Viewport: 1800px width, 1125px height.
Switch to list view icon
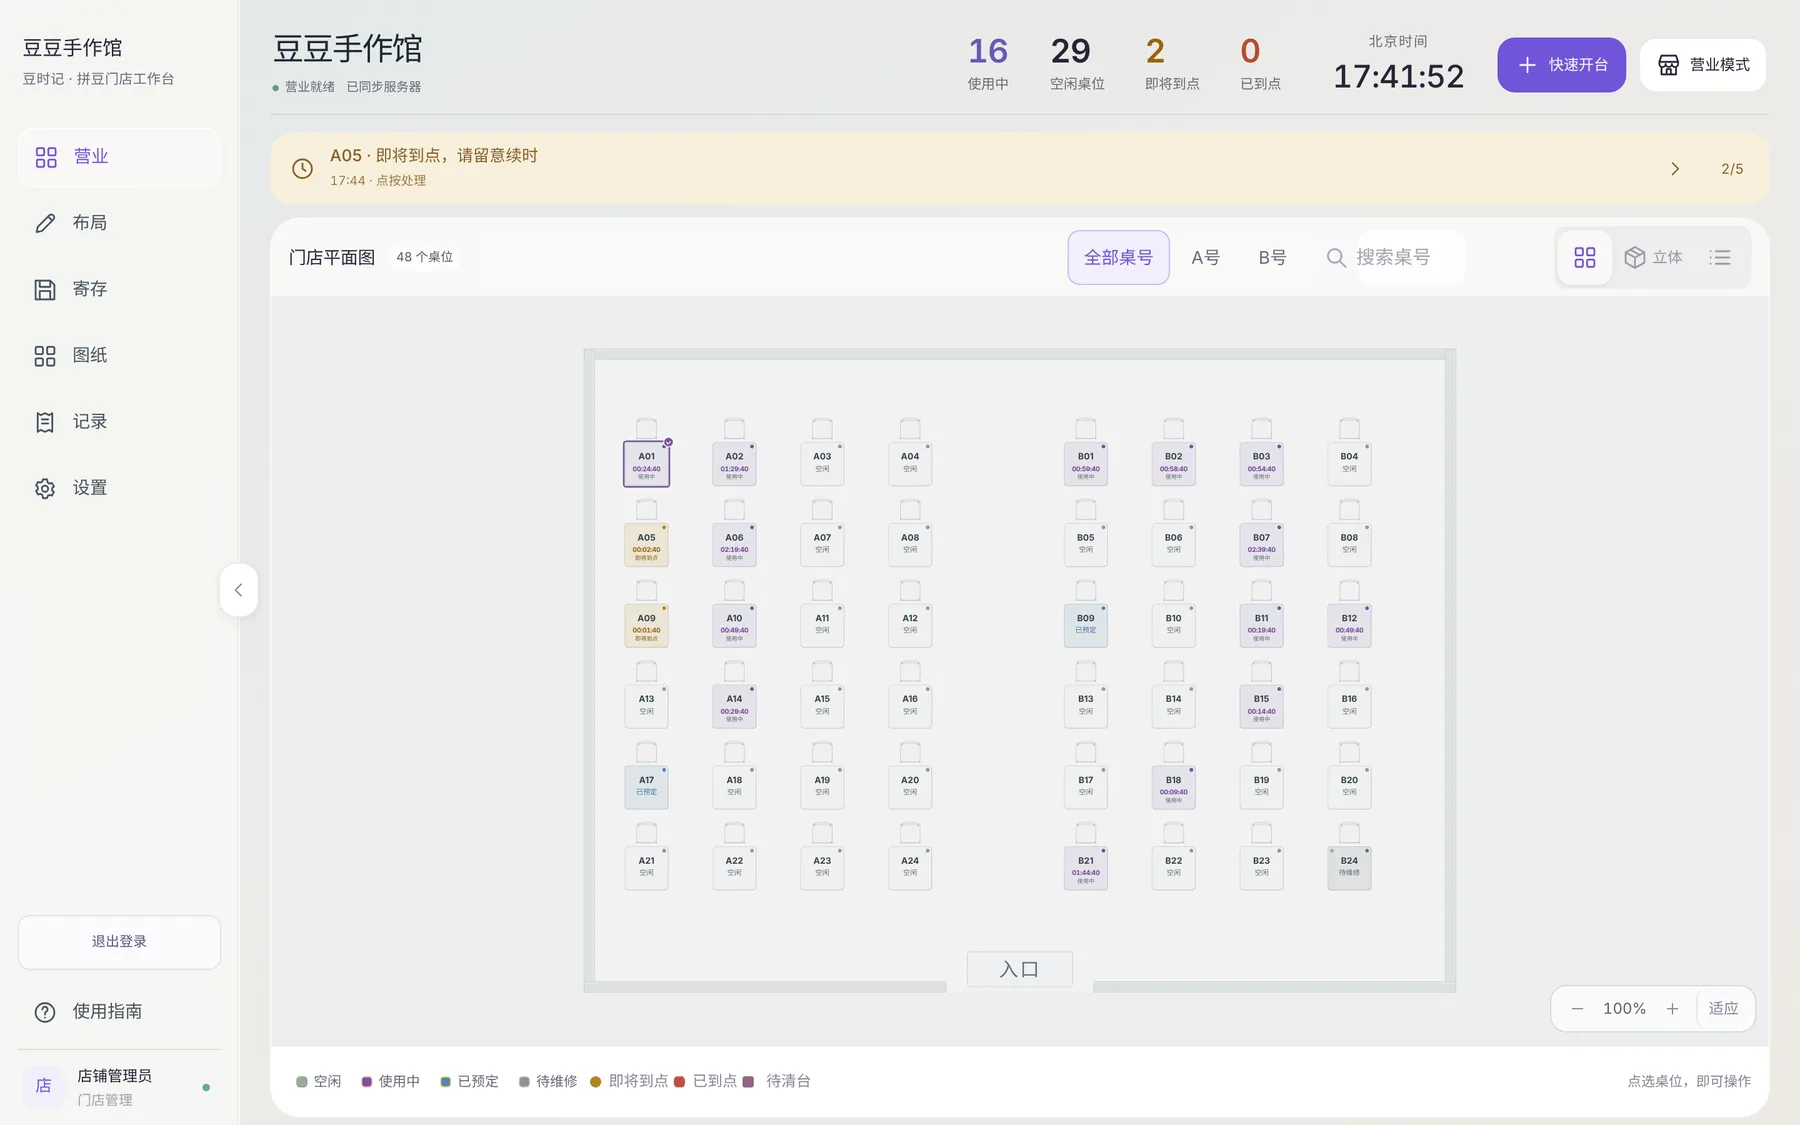click(x=1720, y=258)
